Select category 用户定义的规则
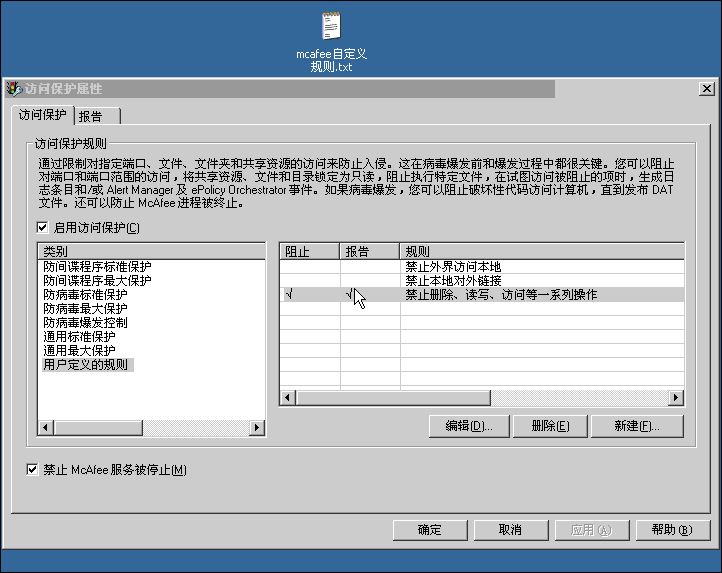This screenshot has height=573, width=722. tap(87, 365)
